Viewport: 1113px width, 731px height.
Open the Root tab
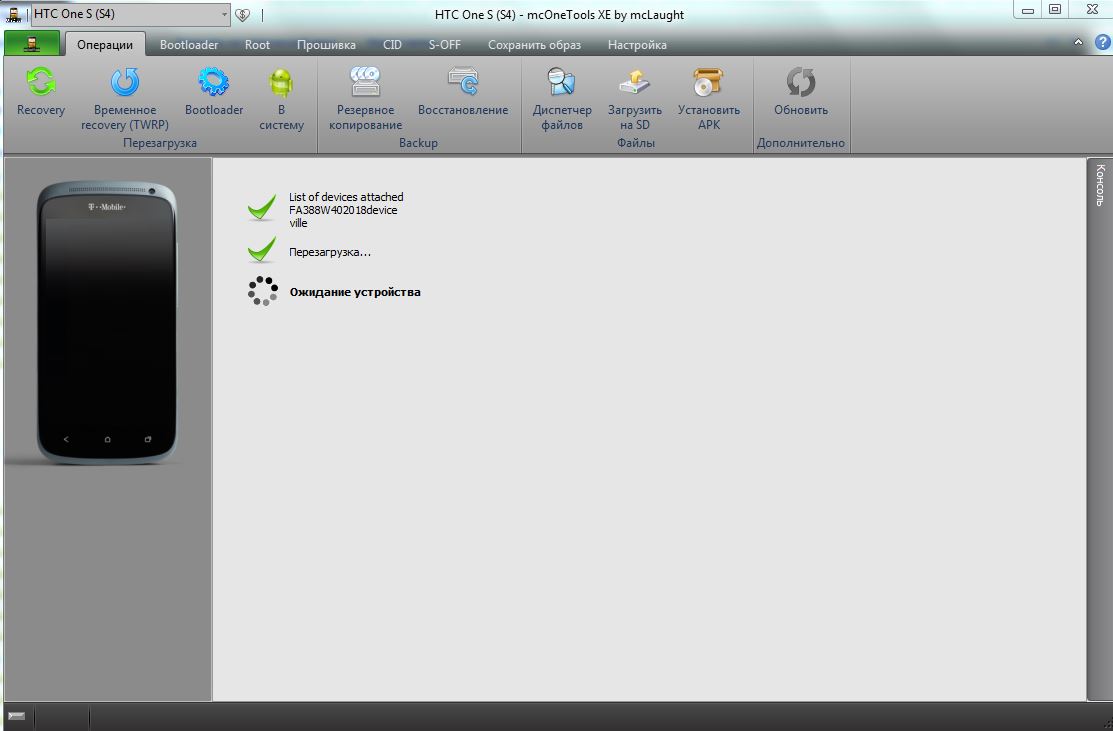pos(257,45)
